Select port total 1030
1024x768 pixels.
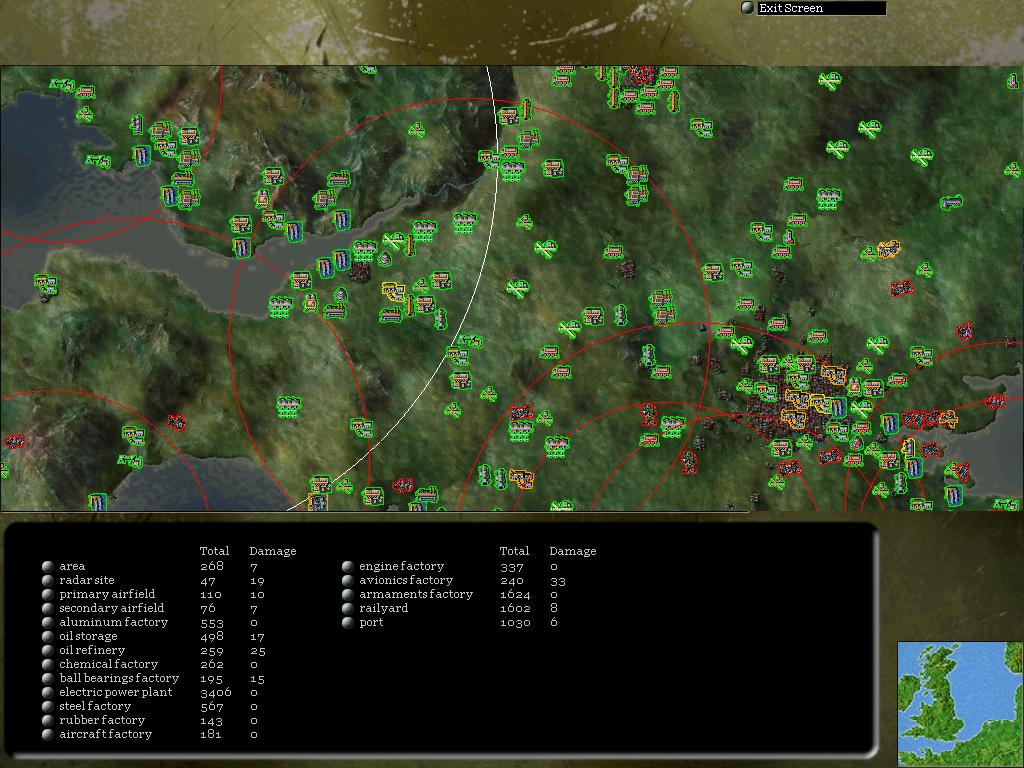point(515,623)
